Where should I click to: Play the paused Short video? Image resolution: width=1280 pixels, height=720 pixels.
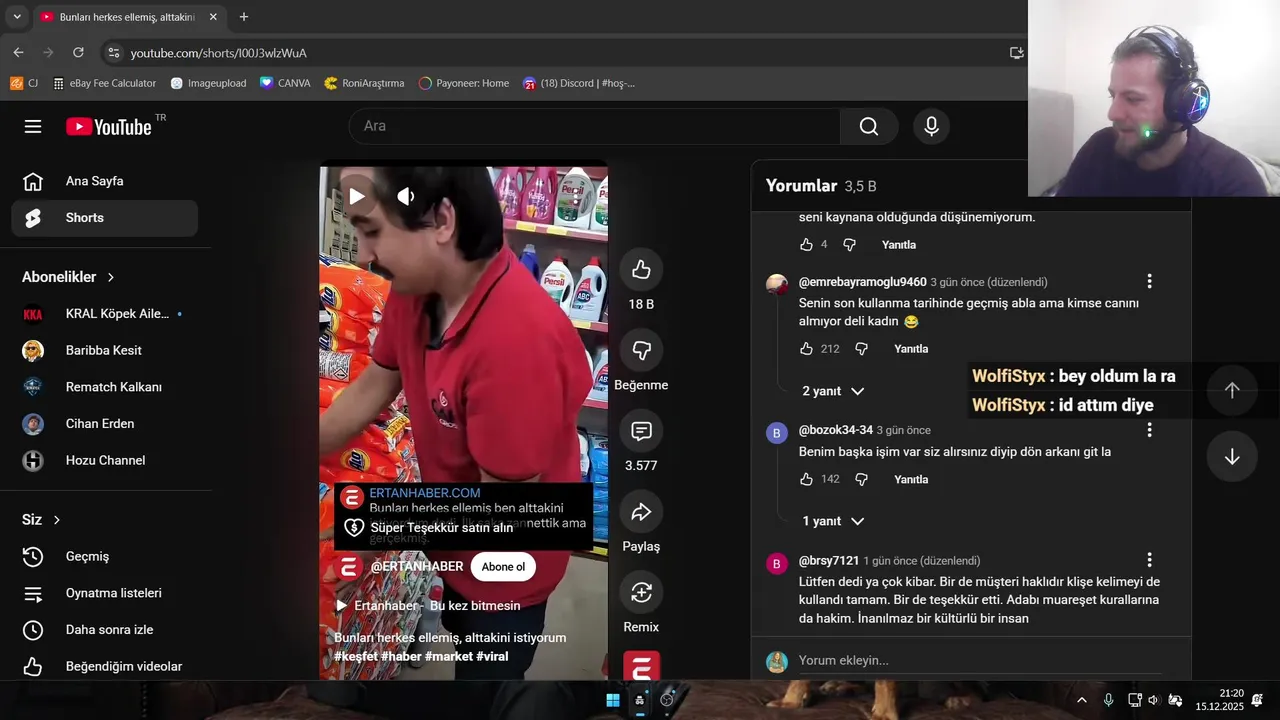[x=356, y=196]
